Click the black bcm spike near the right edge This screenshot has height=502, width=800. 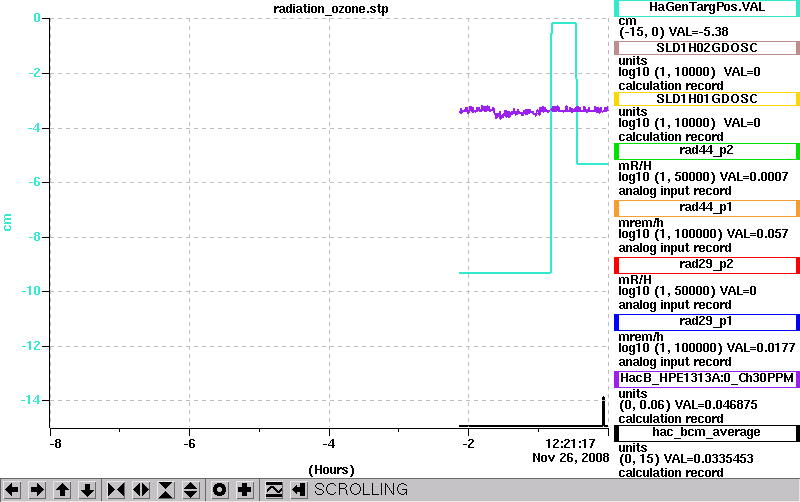click(604, 411)
